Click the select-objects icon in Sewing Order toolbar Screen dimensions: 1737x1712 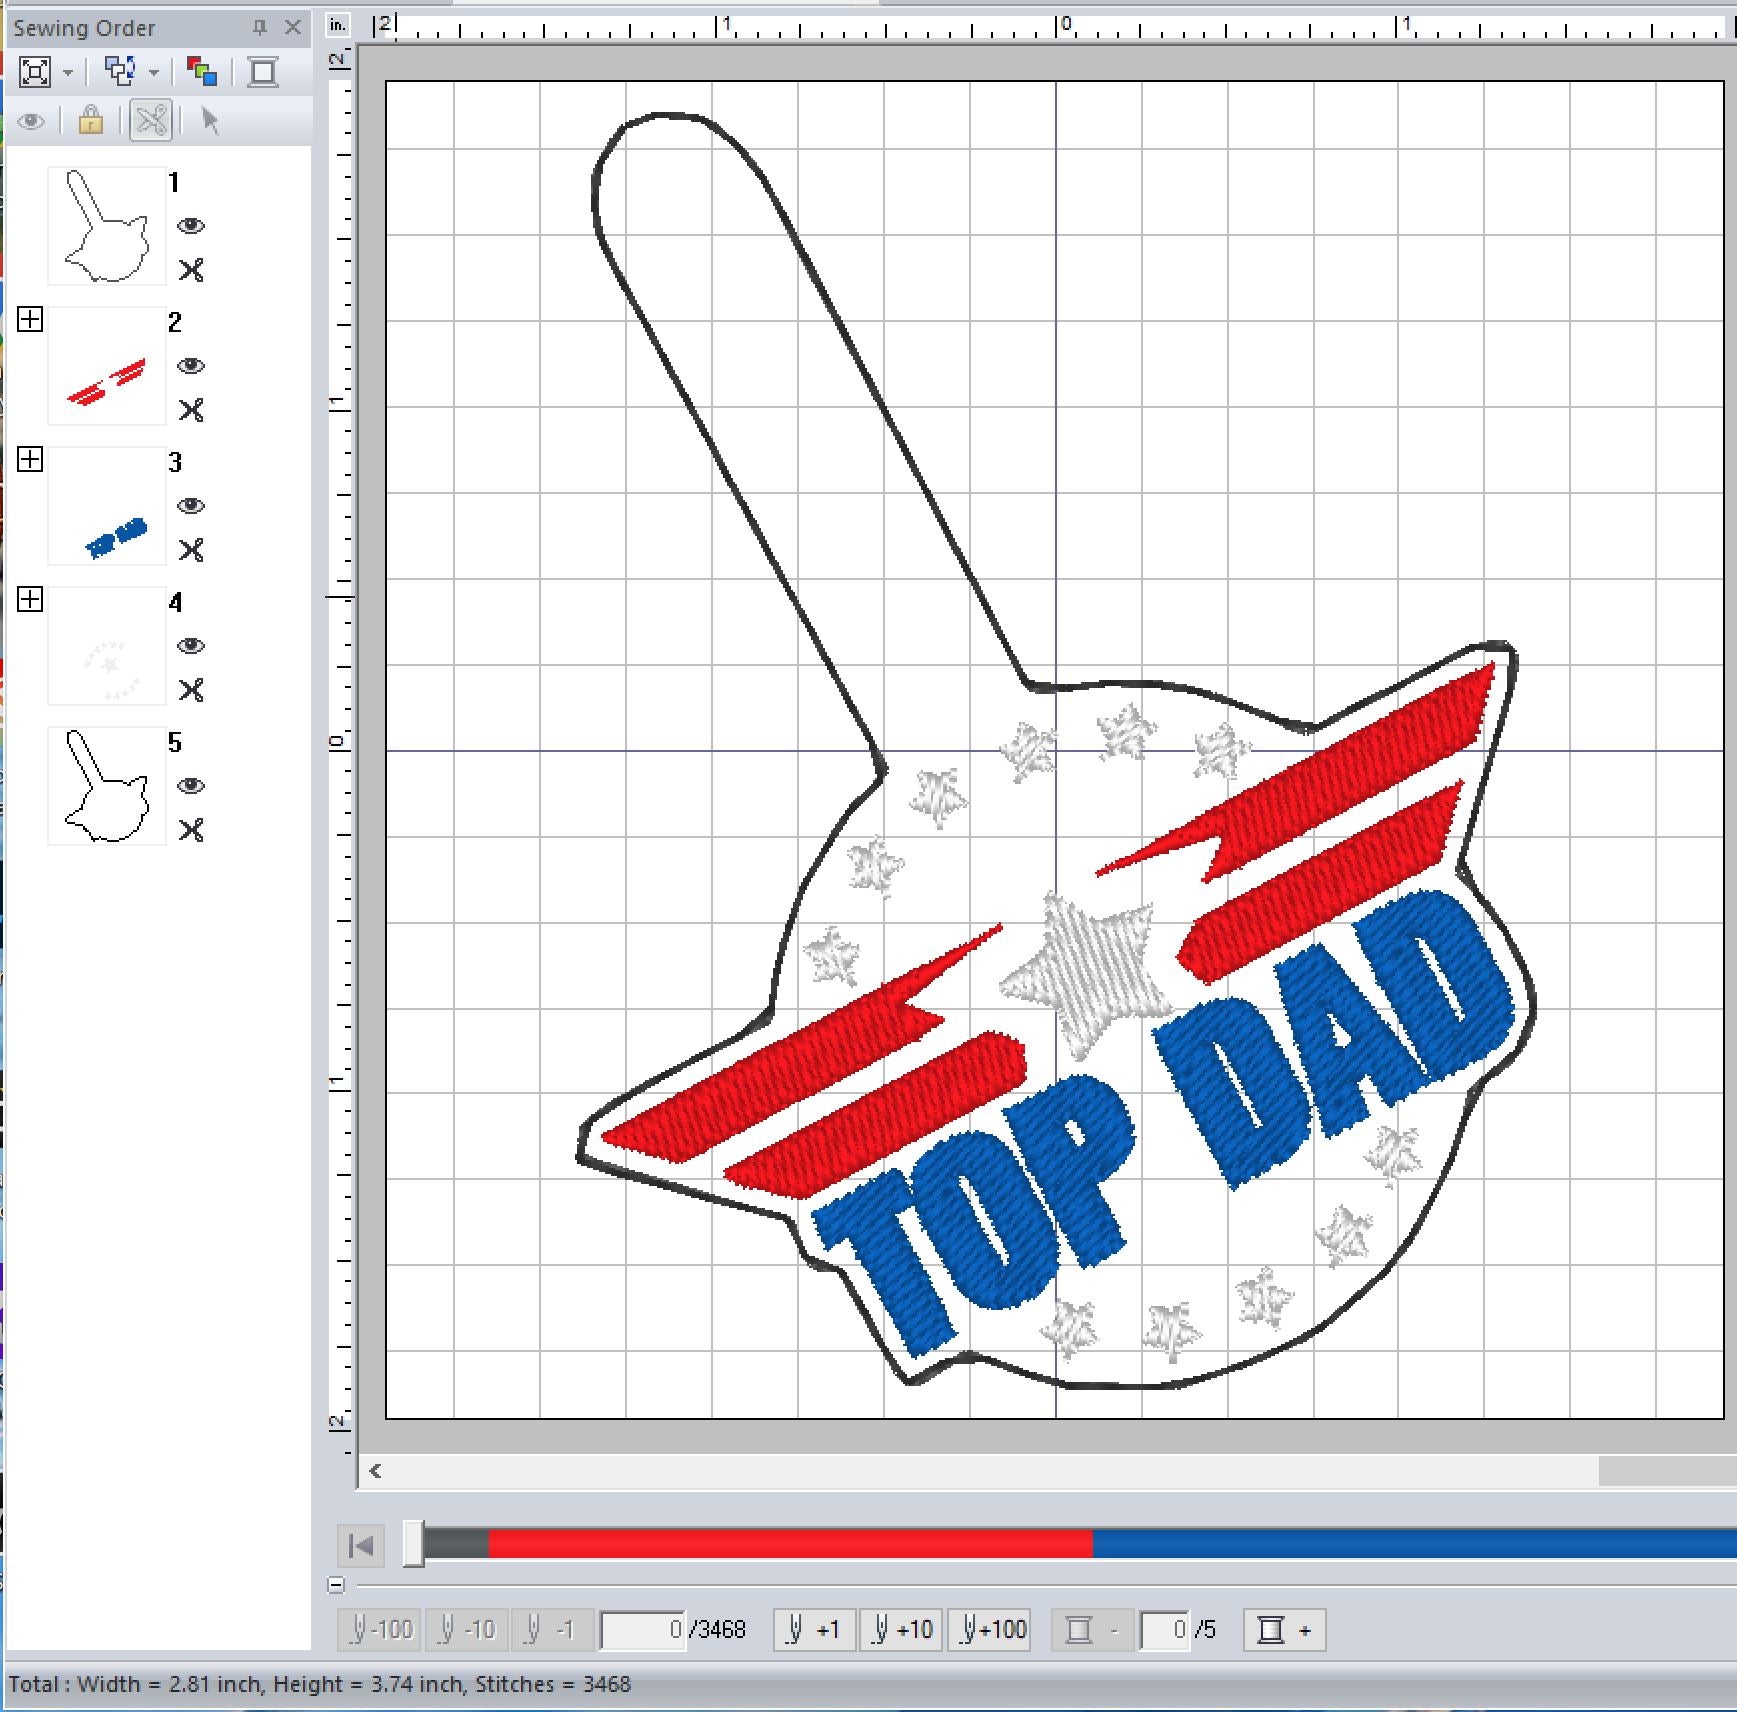click(121, 72)
